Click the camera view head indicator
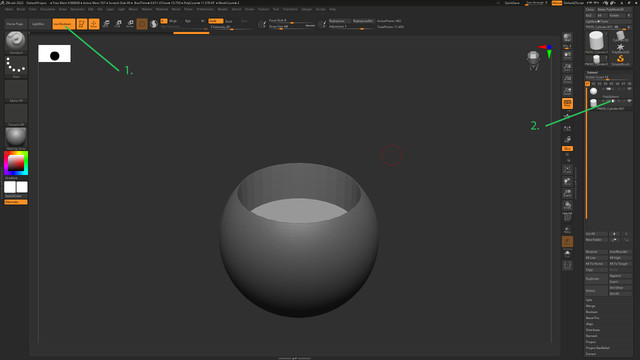Screen dimensions: 640x360 pyautogui.click(x=533, y=60)
